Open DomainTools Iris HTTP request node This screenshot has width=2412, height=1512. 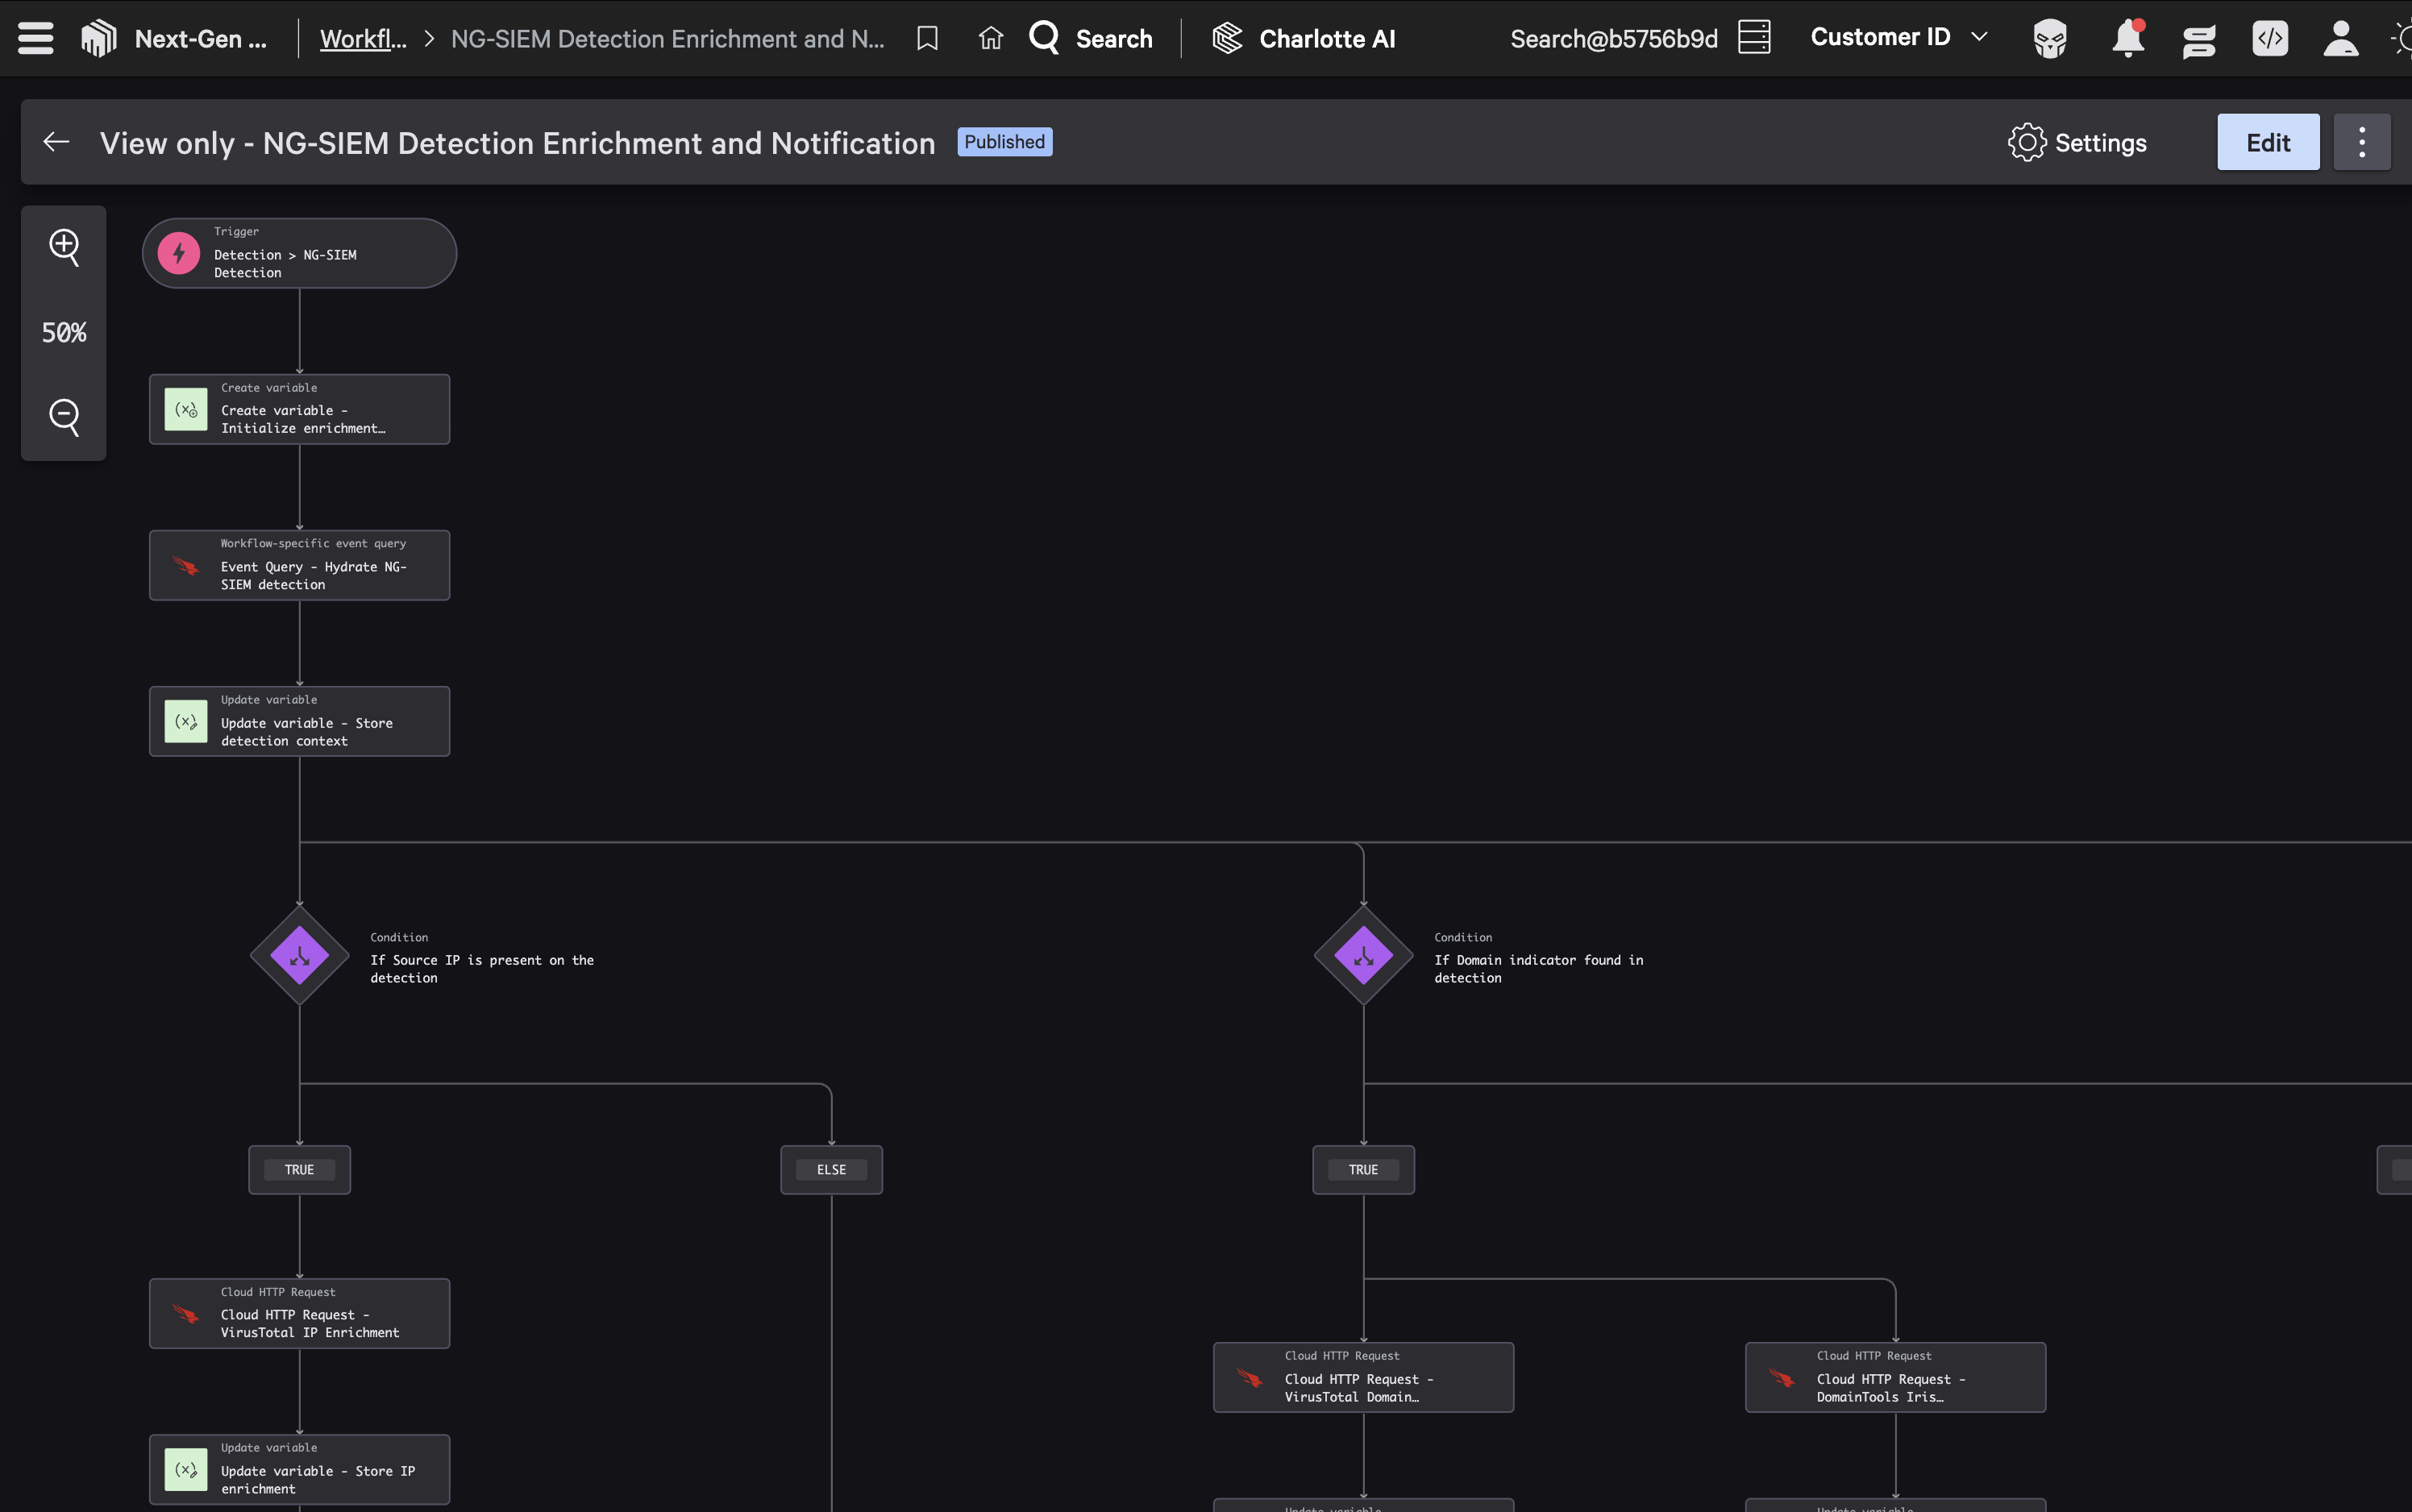click(x=1895, y=1378)
